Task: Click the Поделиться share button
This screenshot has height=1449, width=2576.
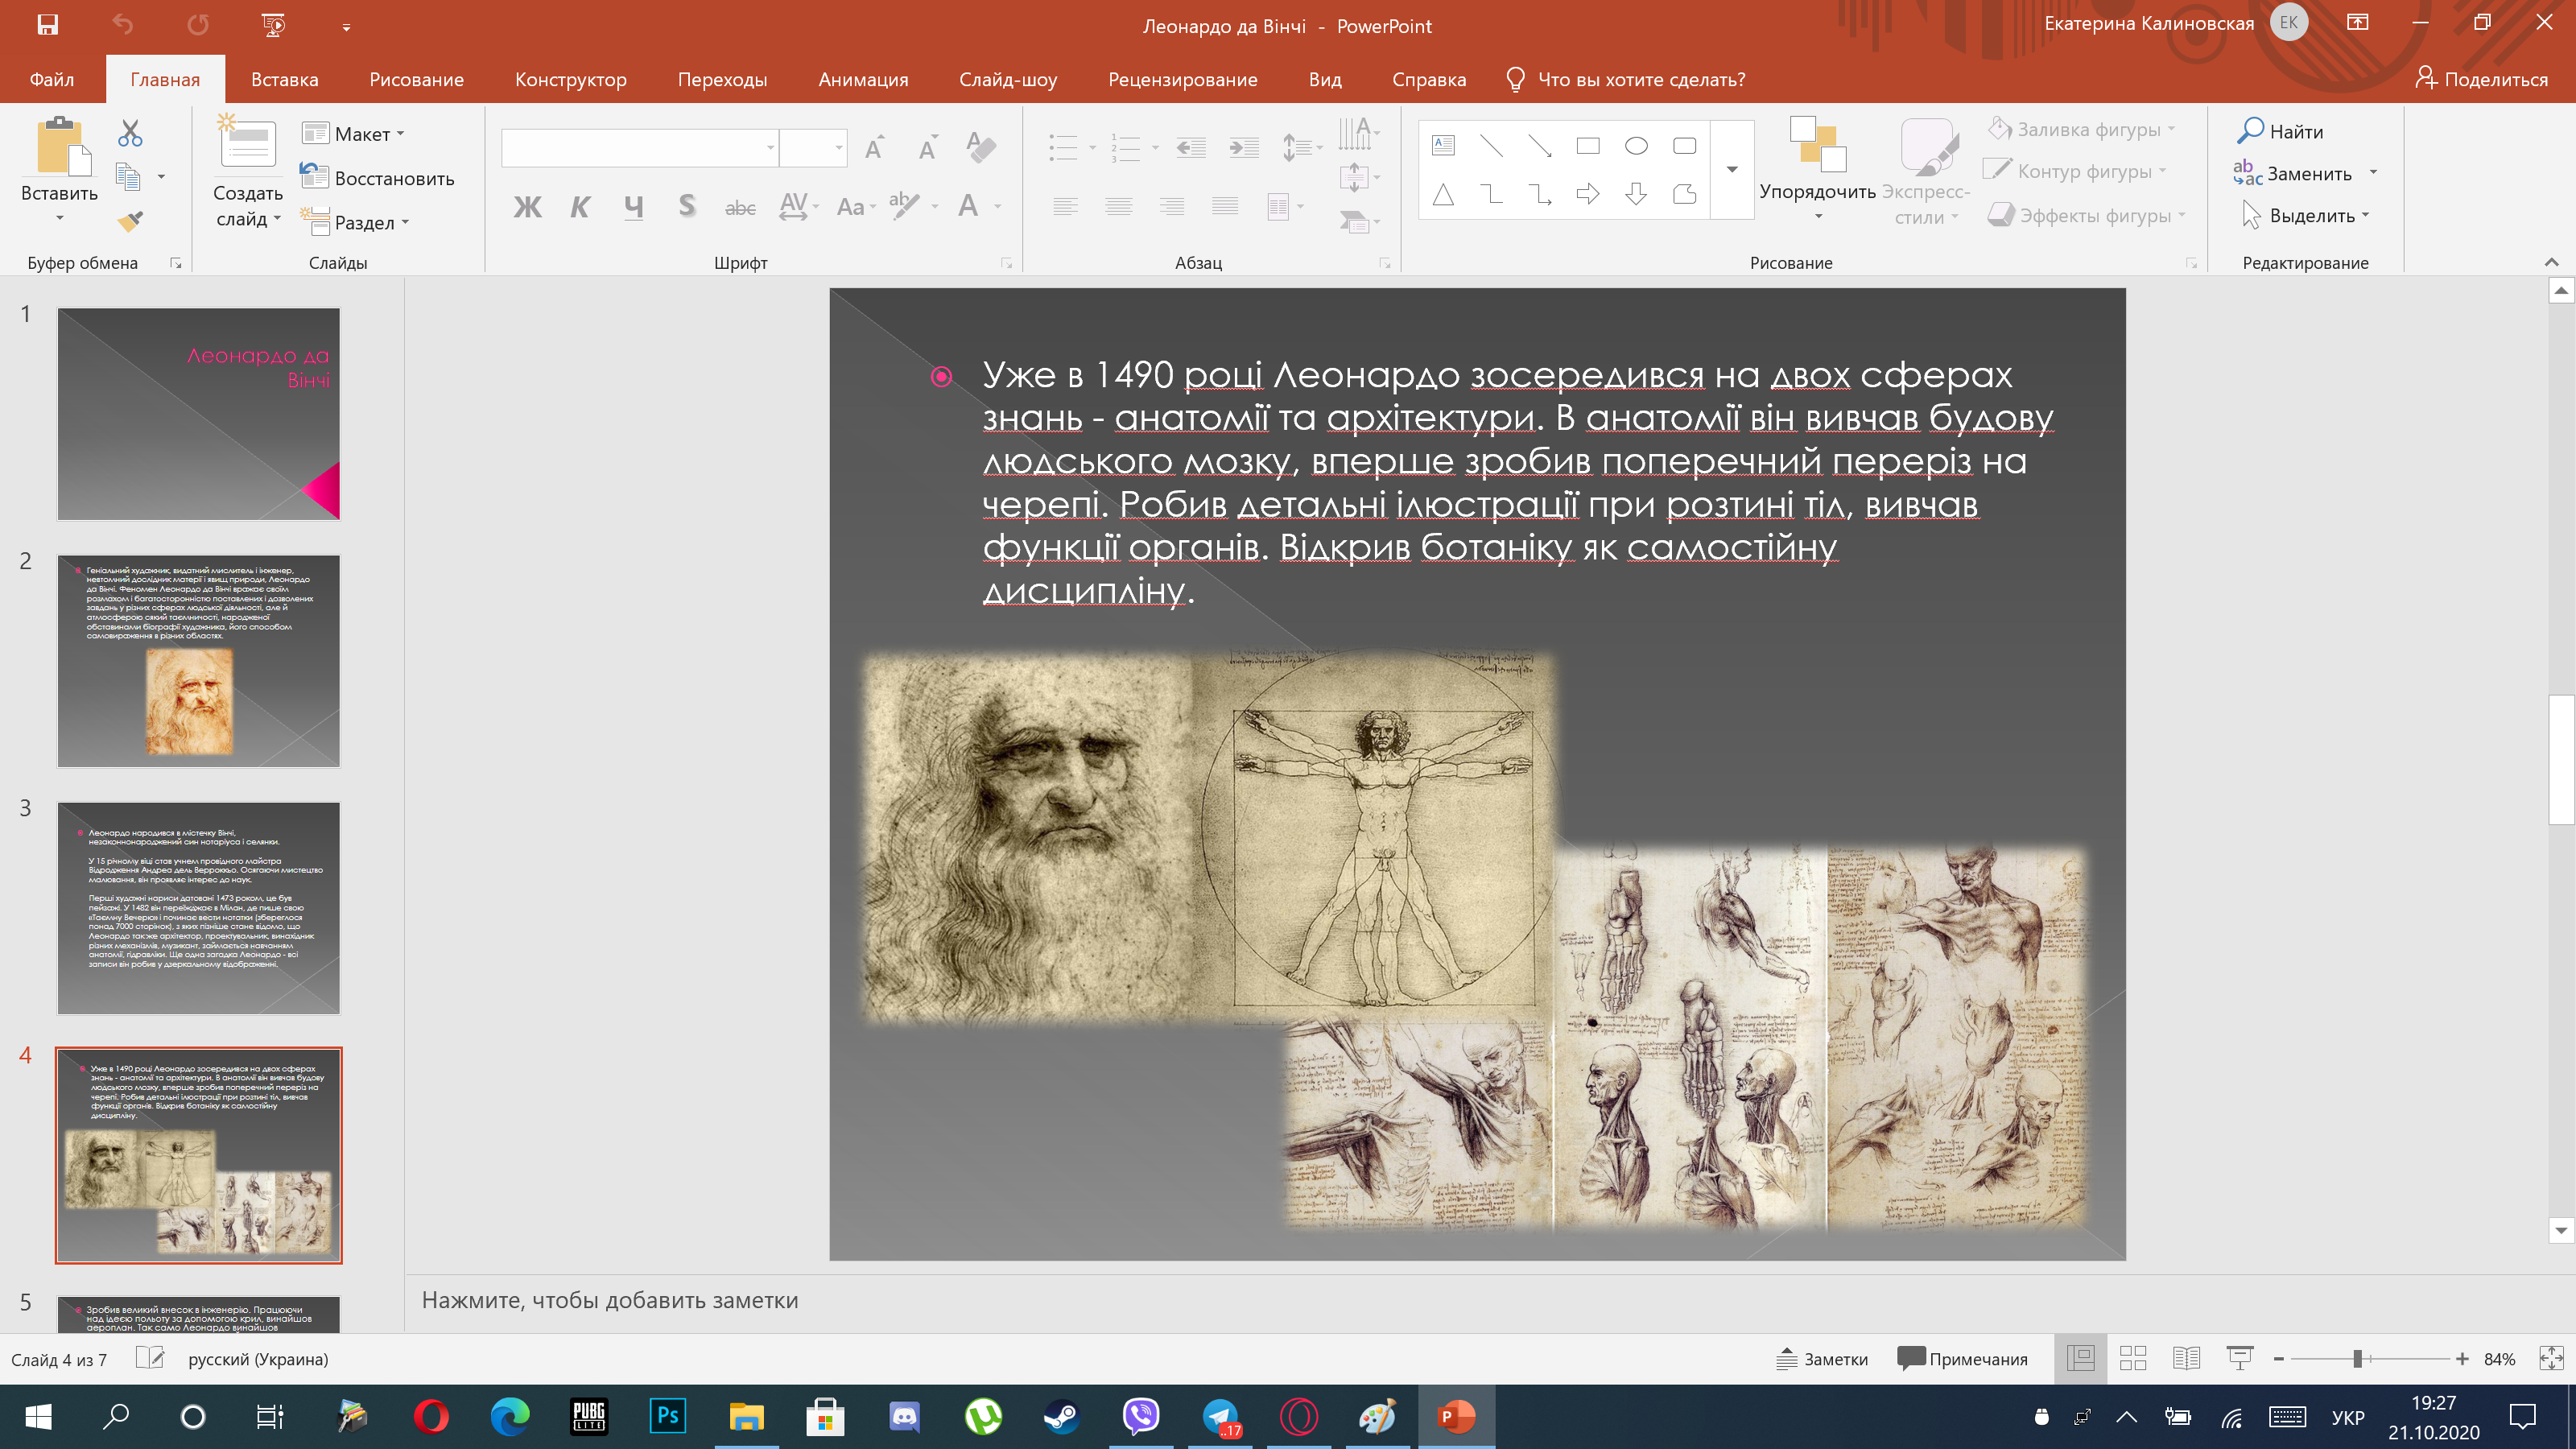Action: coord(2482,79)
